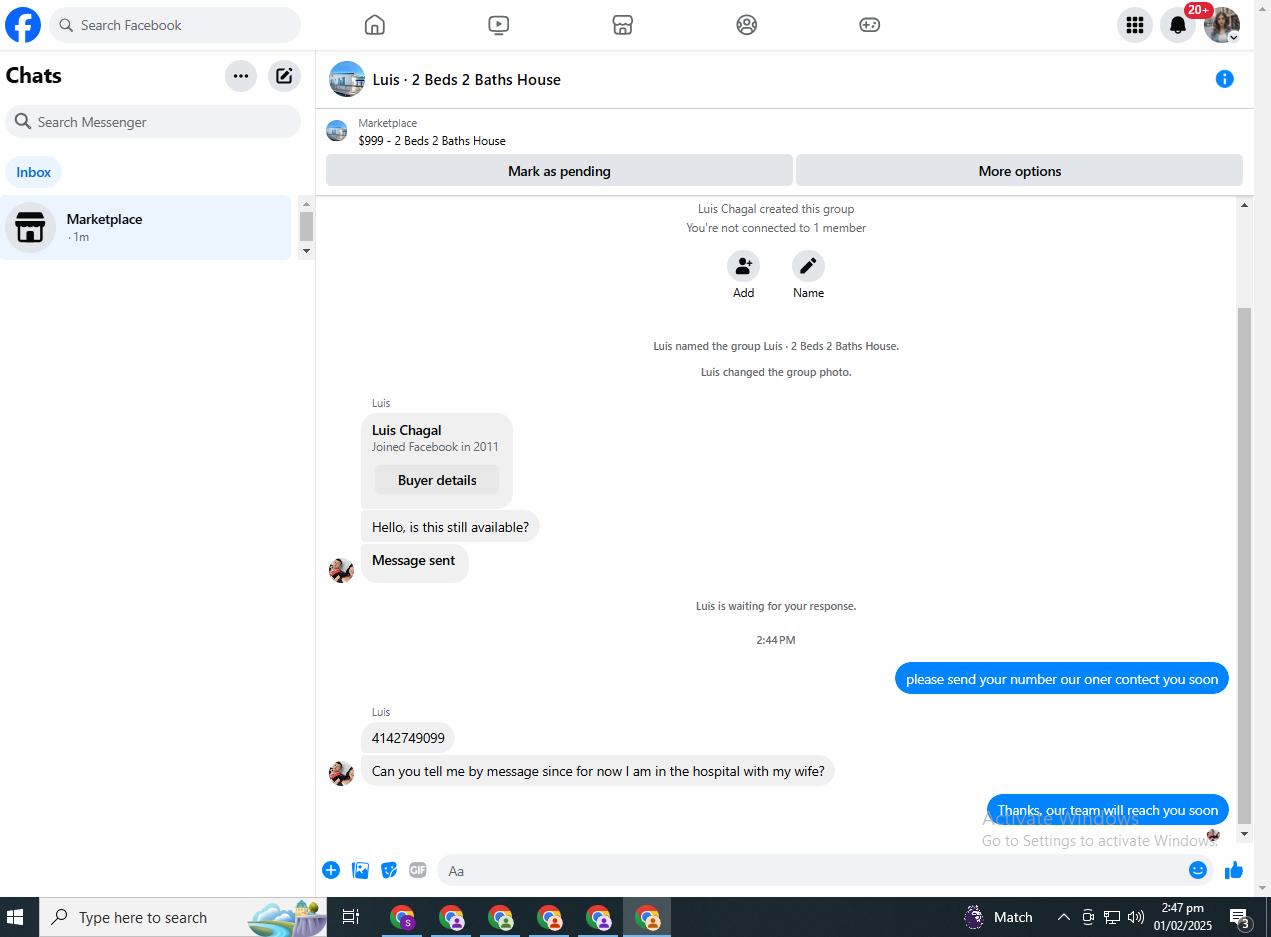Click the conversation header title Luis · 2 Beds 2 Baths House

[467, 80]
